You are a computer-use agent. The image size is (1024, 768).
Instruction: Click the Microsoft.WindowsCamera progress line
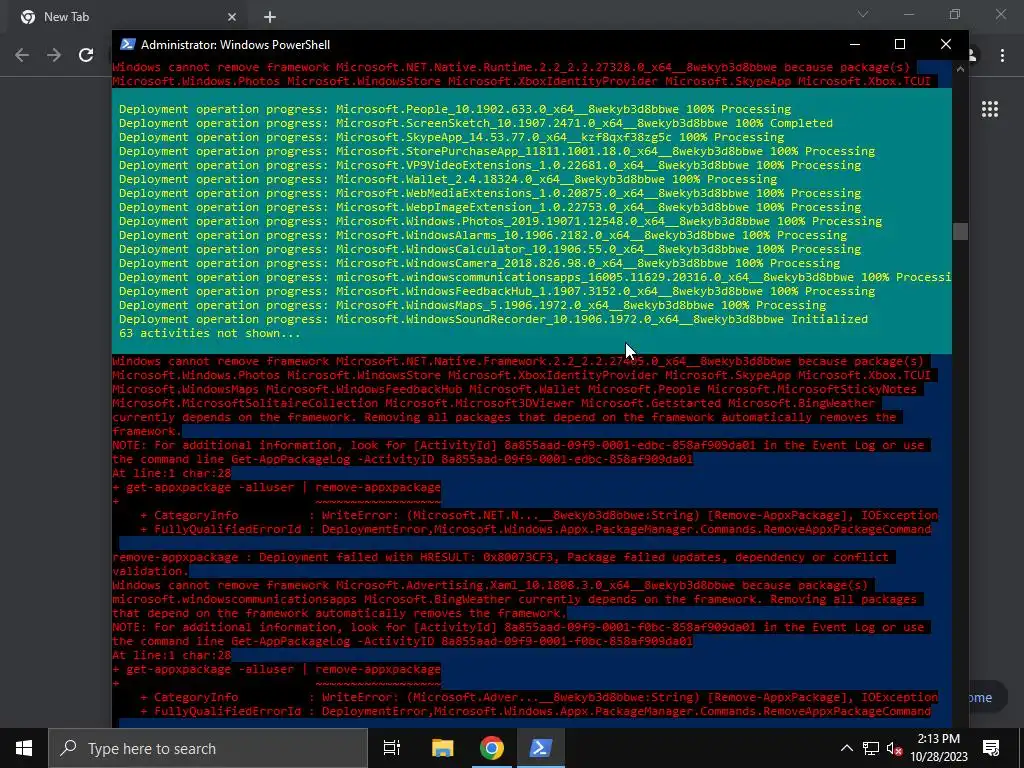pyautogui.click(x=479, y=263)
